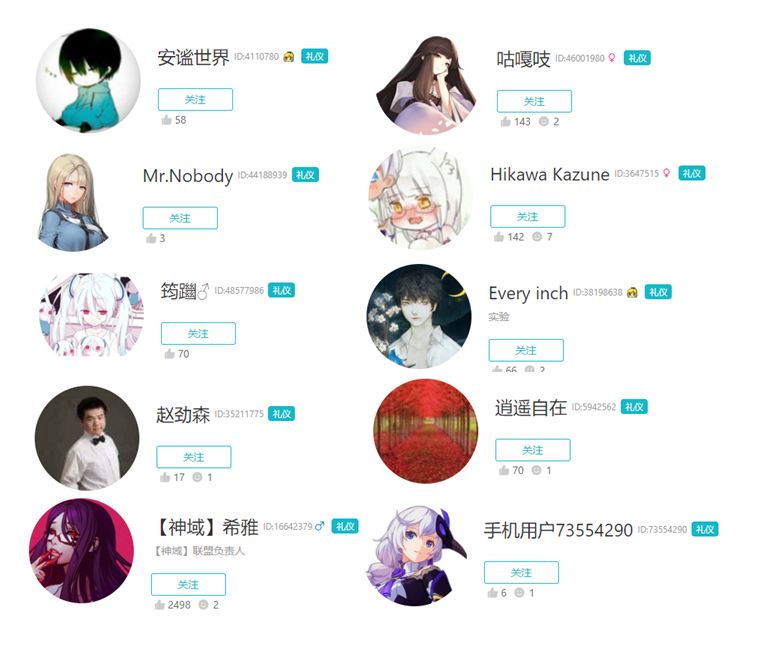Open the Mr.Nobody username link
This screenshot has width=761, height=663.
coord(188,175)
